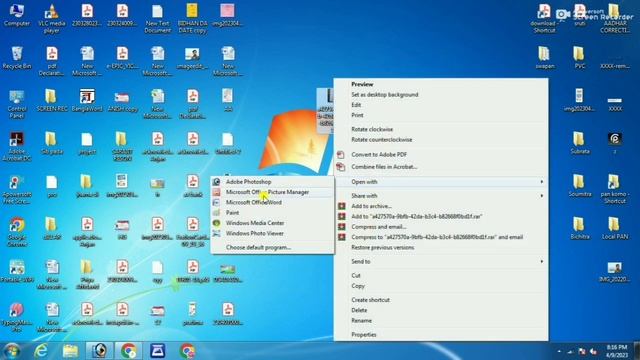Click Rename in the context menu
The width and height of the screenshot is (640, 360).
point(361,320)
